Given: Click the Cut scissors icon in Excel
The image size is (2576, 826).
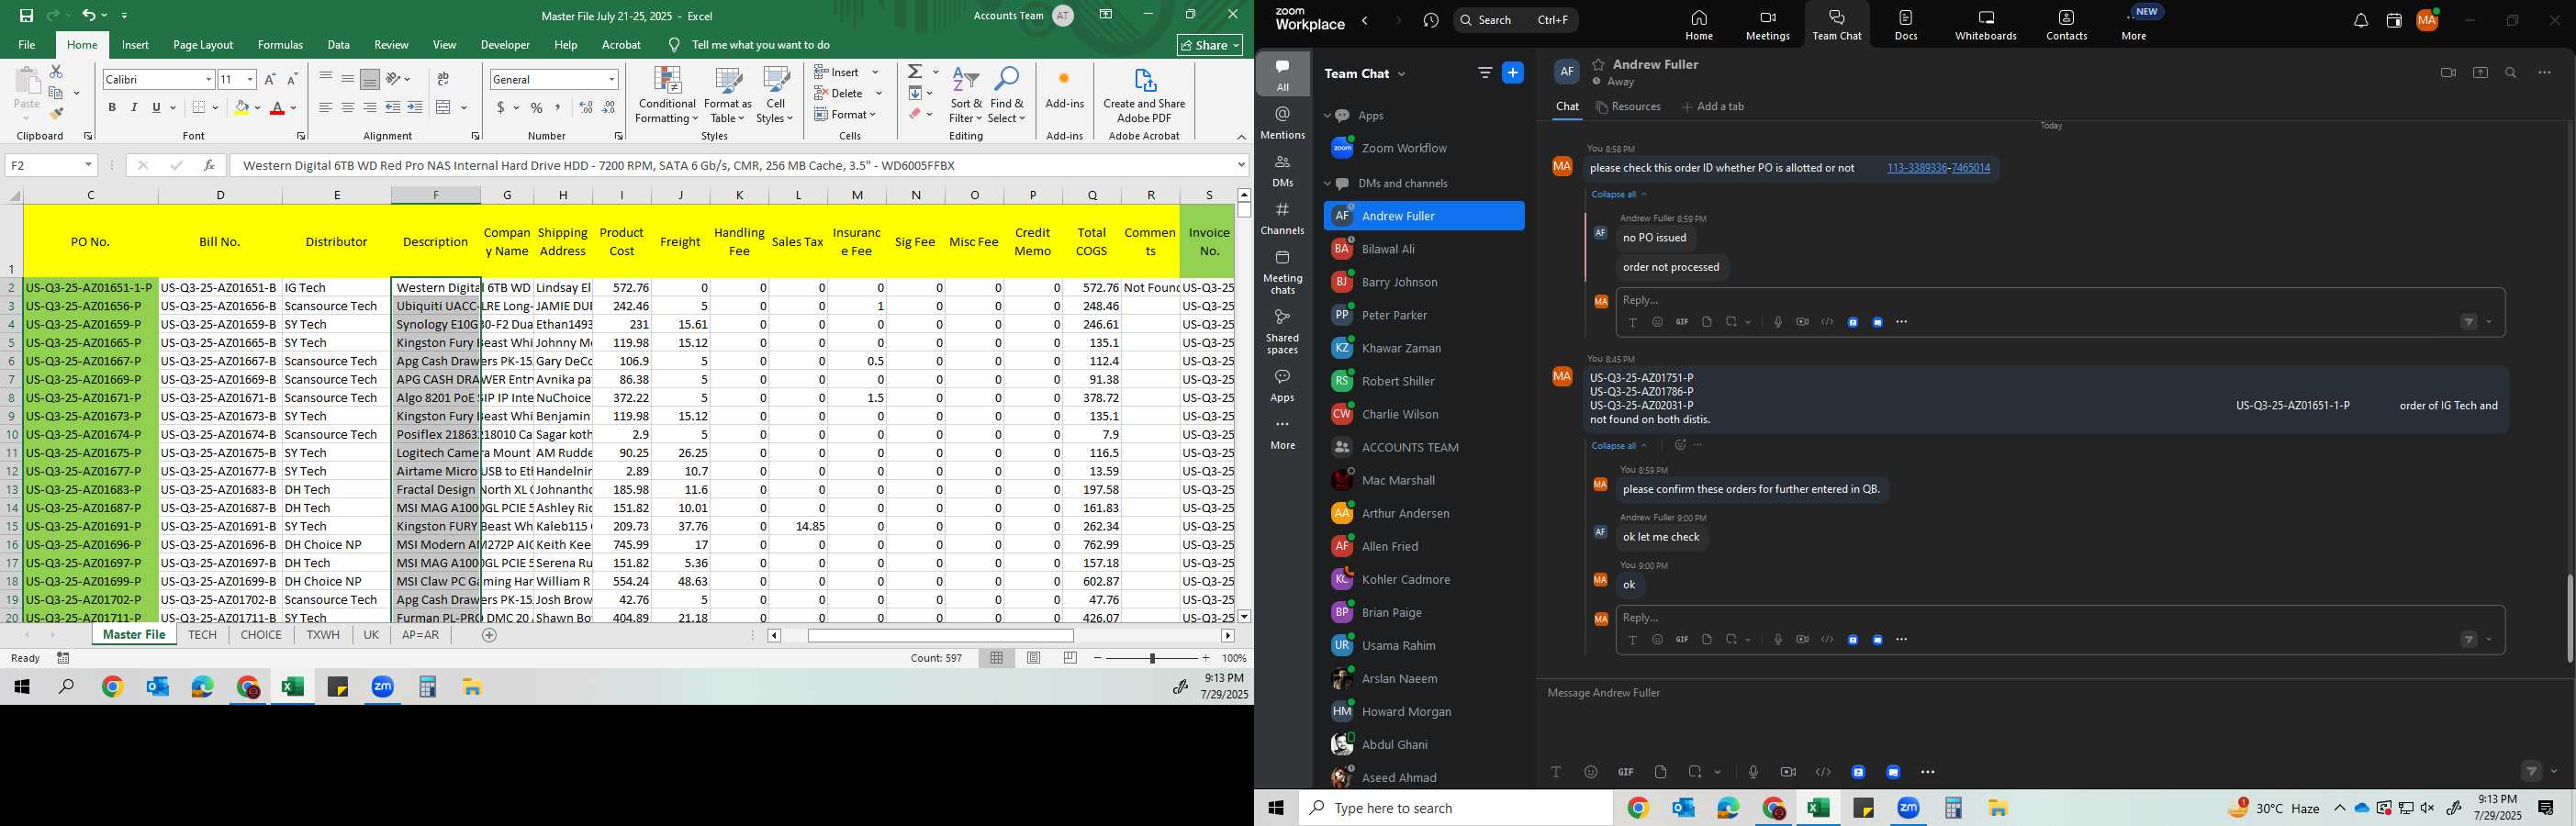Looking at the screenshot, I should coord(56,72).
